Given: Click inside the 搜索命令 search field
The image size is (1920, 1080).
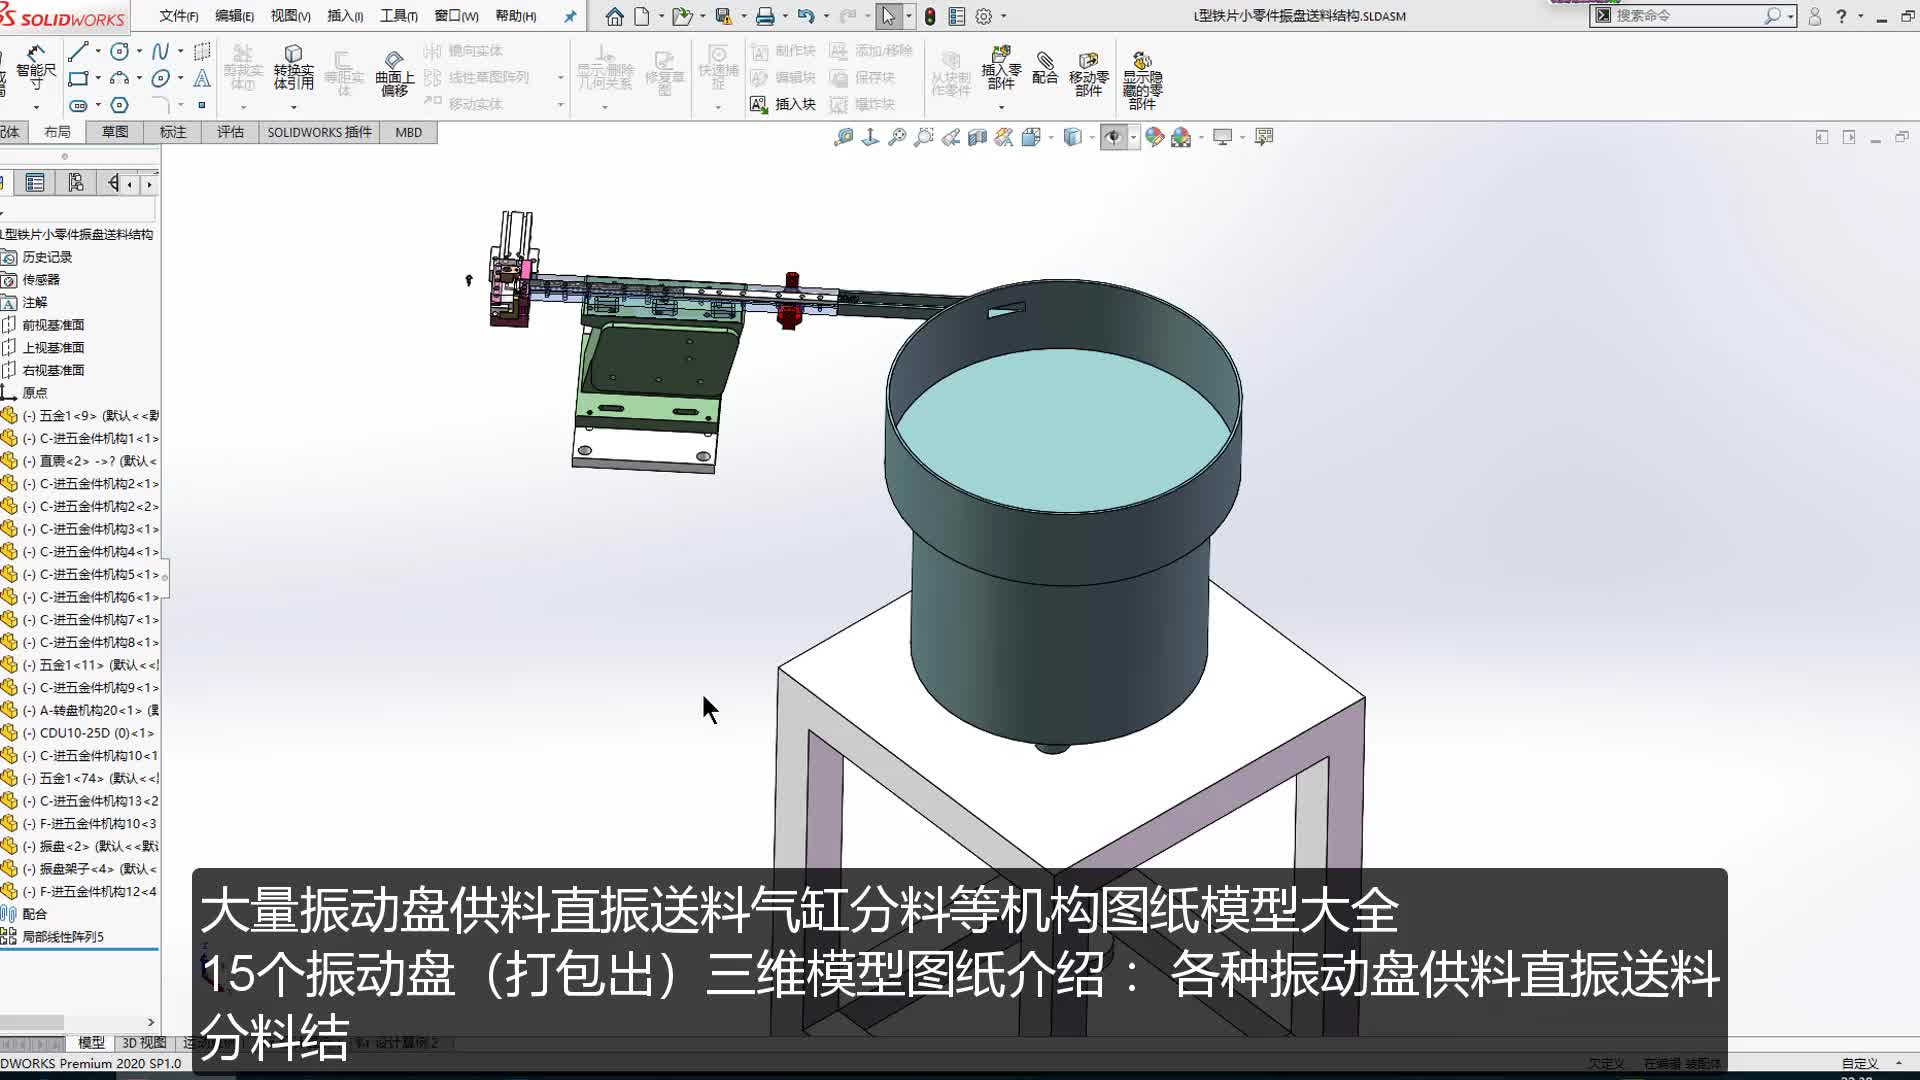Looking at the screenshot, I should tap(1690, 16).
